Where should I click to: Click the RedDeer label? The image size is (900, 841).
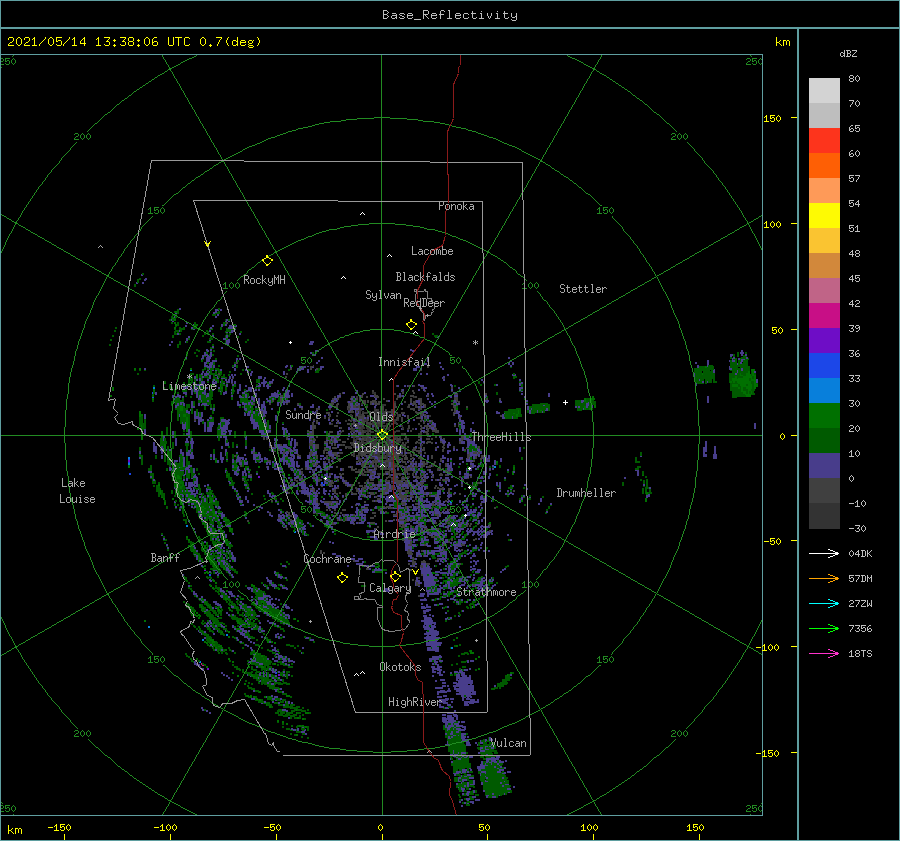click(424, 303)
